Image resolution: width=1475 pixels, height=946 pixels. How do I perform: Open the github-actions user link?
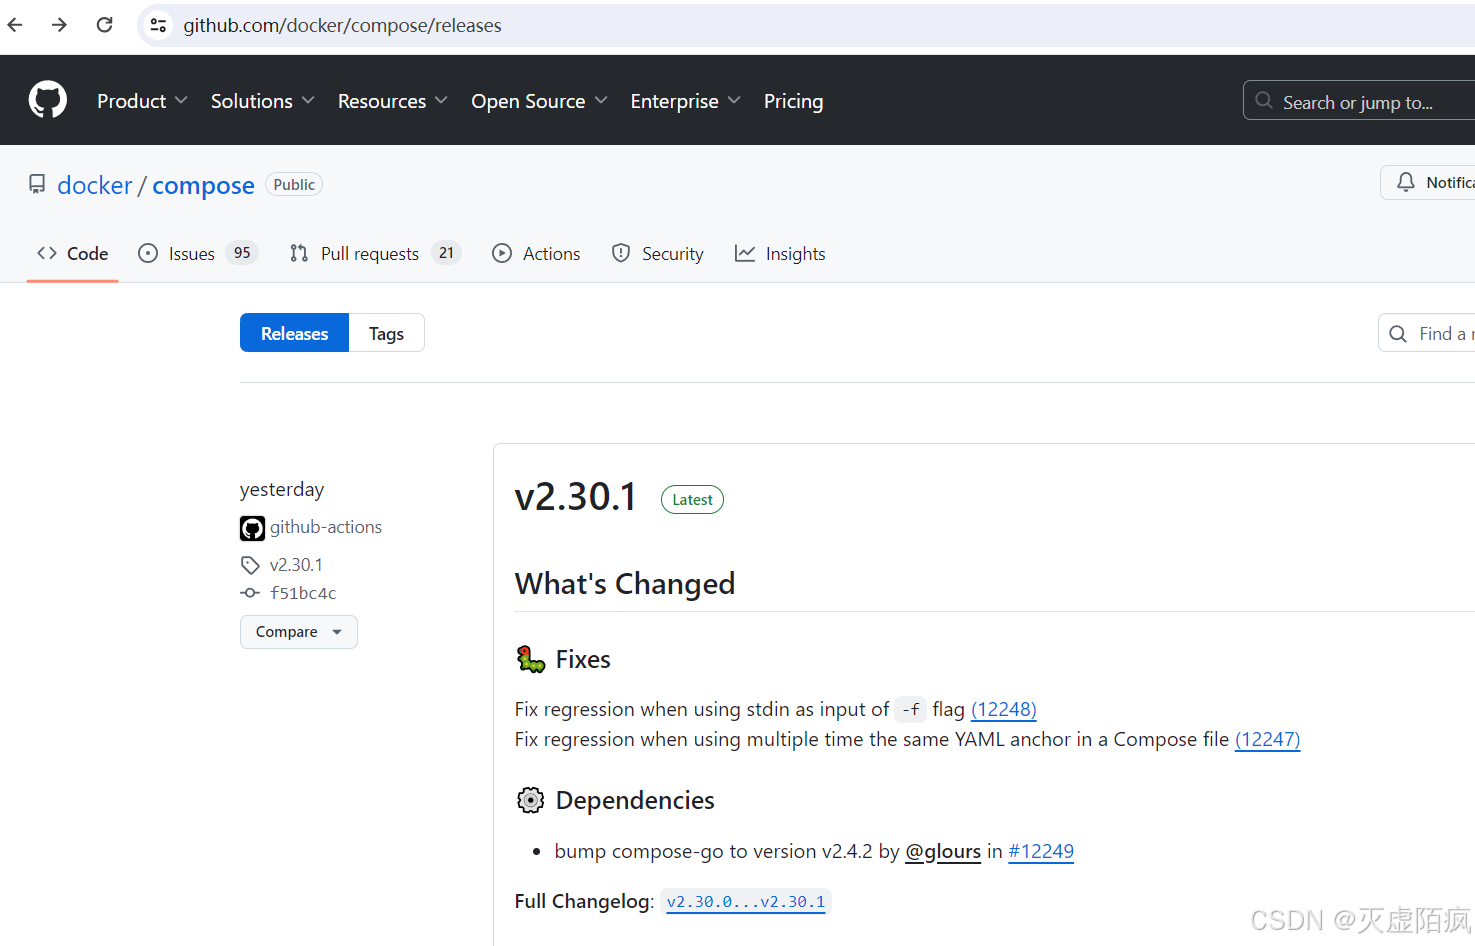326,527
